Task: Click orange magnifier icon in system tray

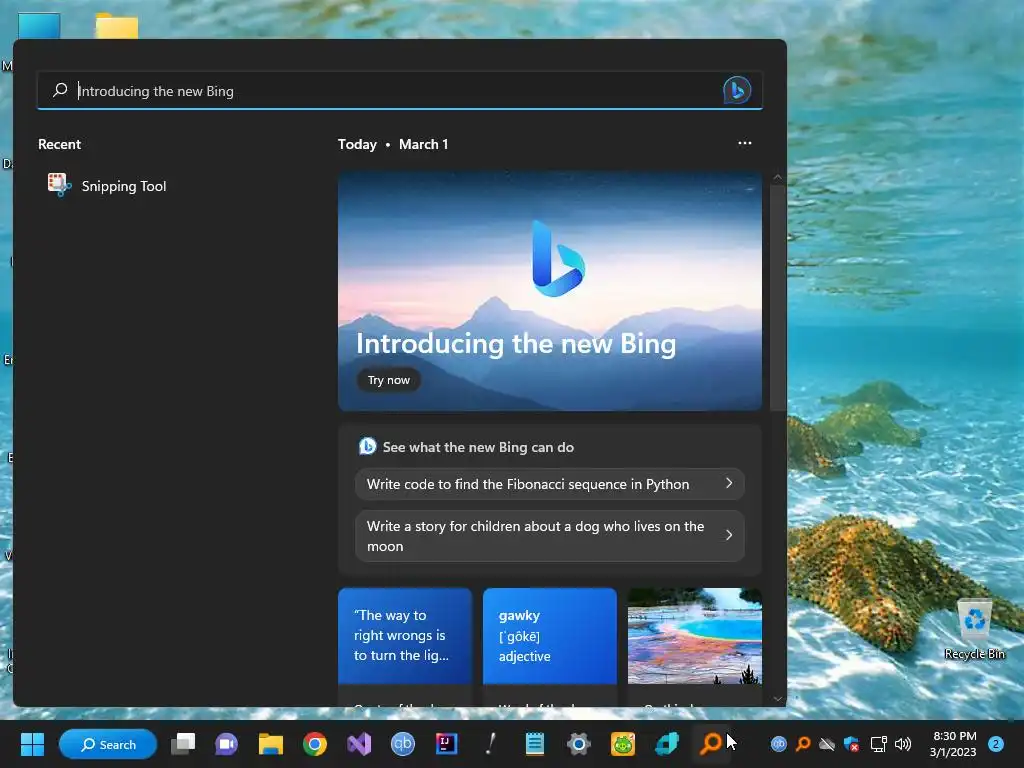Action: [803, 744]
